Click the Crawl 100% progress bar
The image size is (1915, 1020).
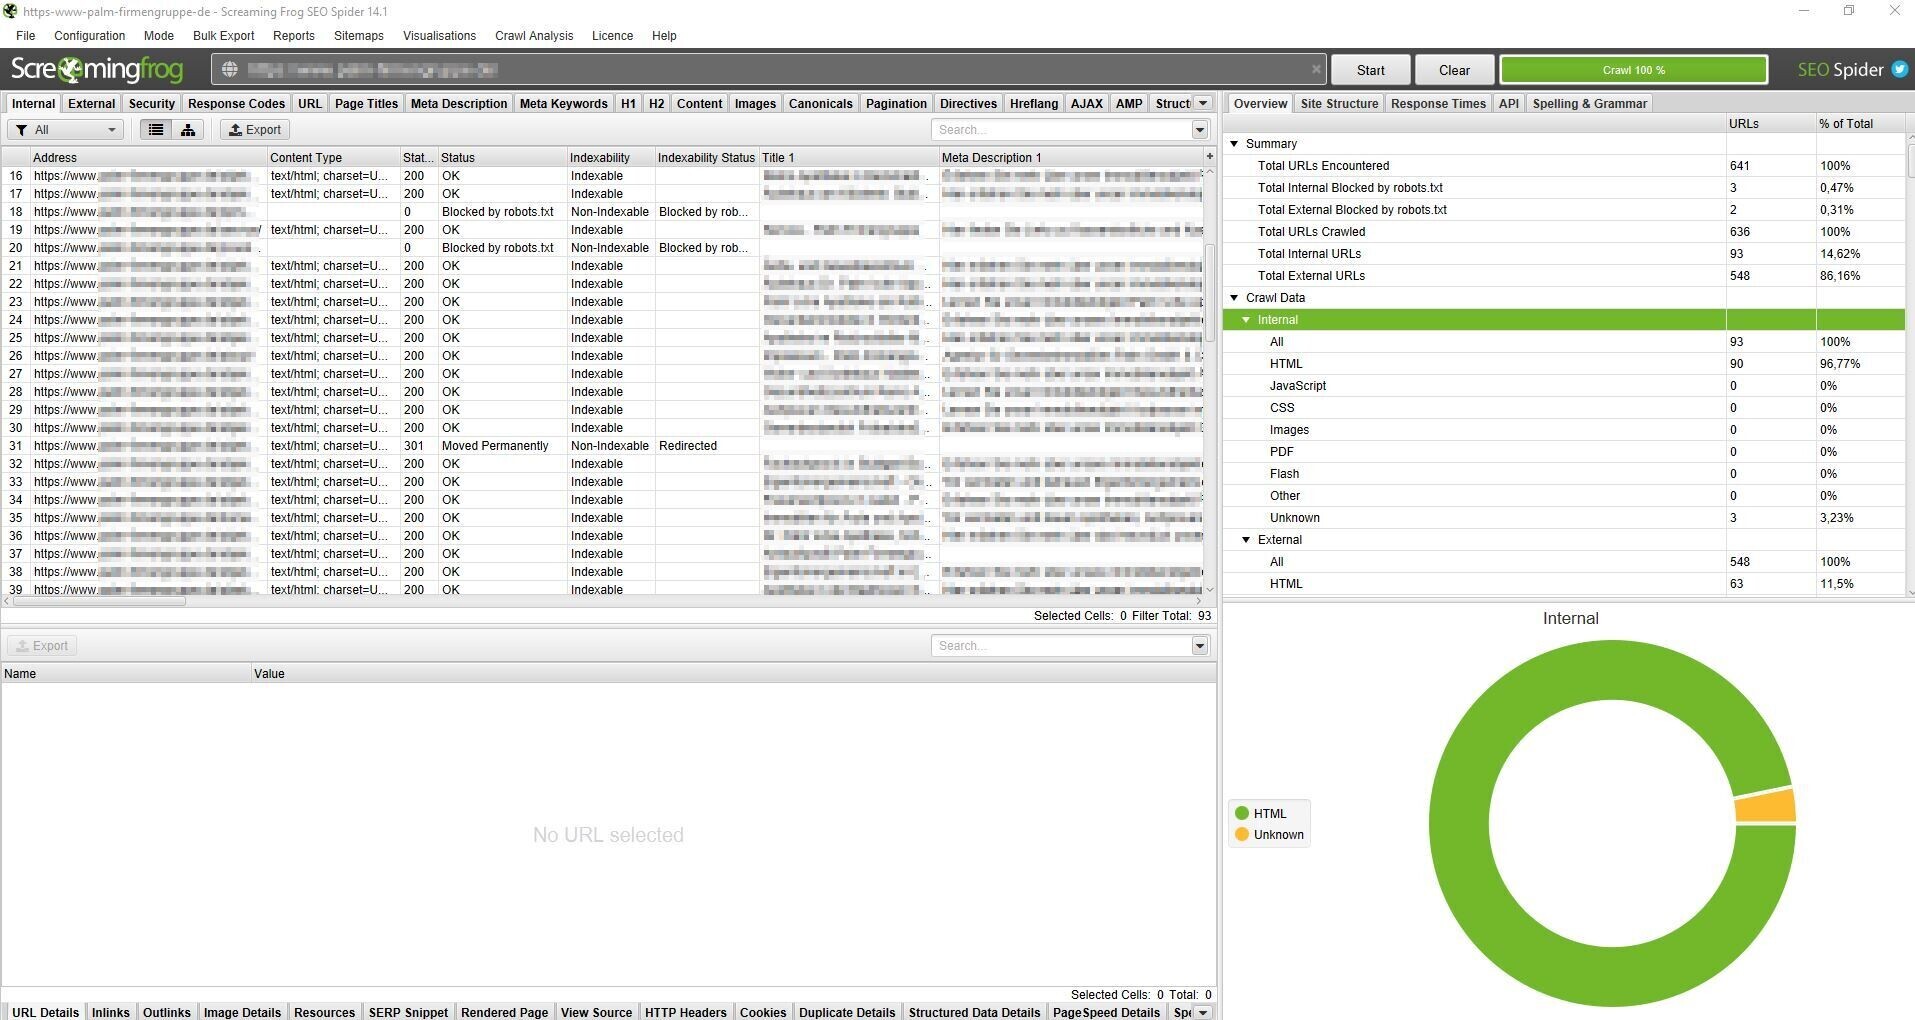[1633, 70]
